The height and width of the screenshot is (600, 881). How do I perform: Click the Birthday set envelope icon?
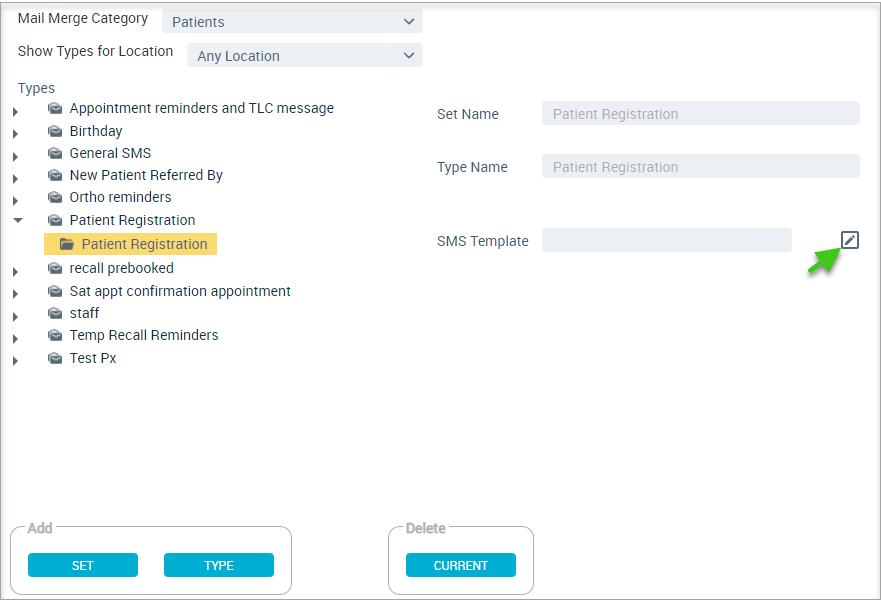[x=55, y=131]
